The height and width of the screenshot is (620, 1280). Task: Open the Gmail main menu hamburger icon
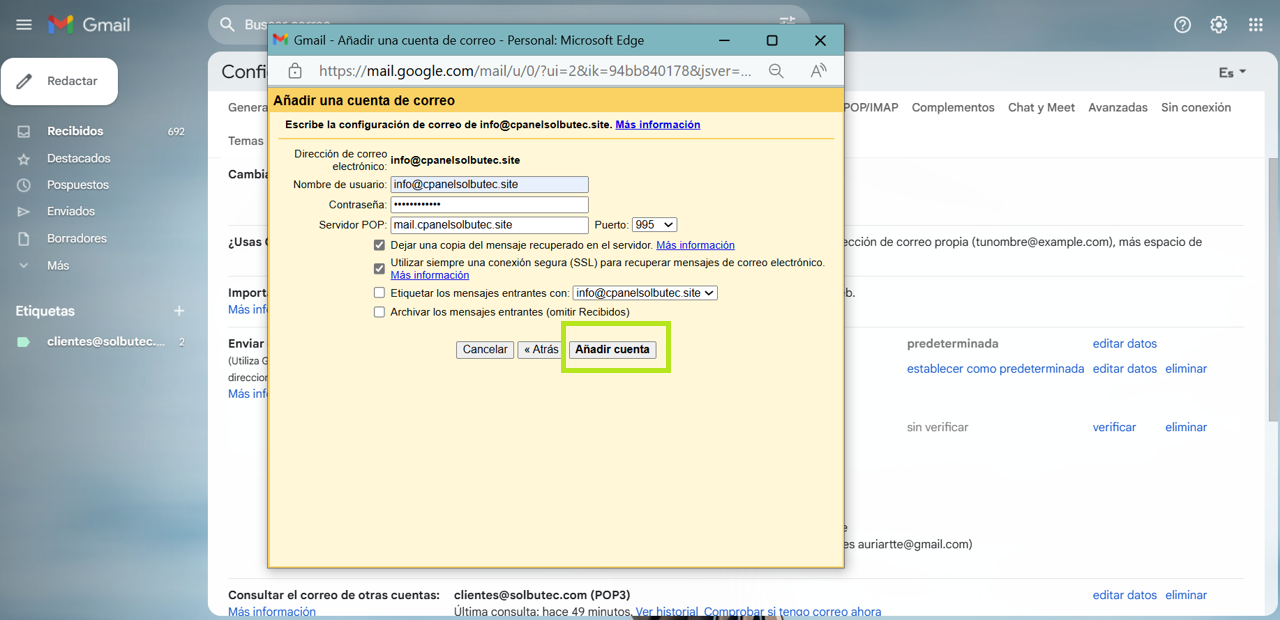coord(24,25)
